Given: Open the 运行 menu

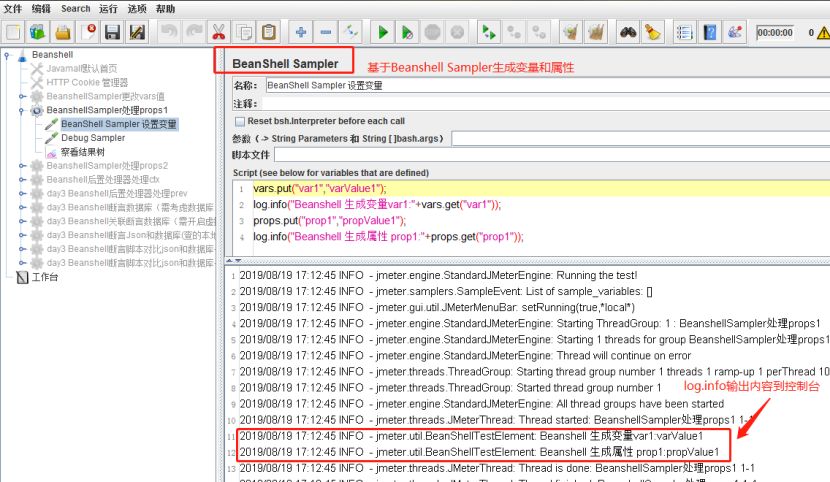Looking at the screenshot, I should 108,8.
